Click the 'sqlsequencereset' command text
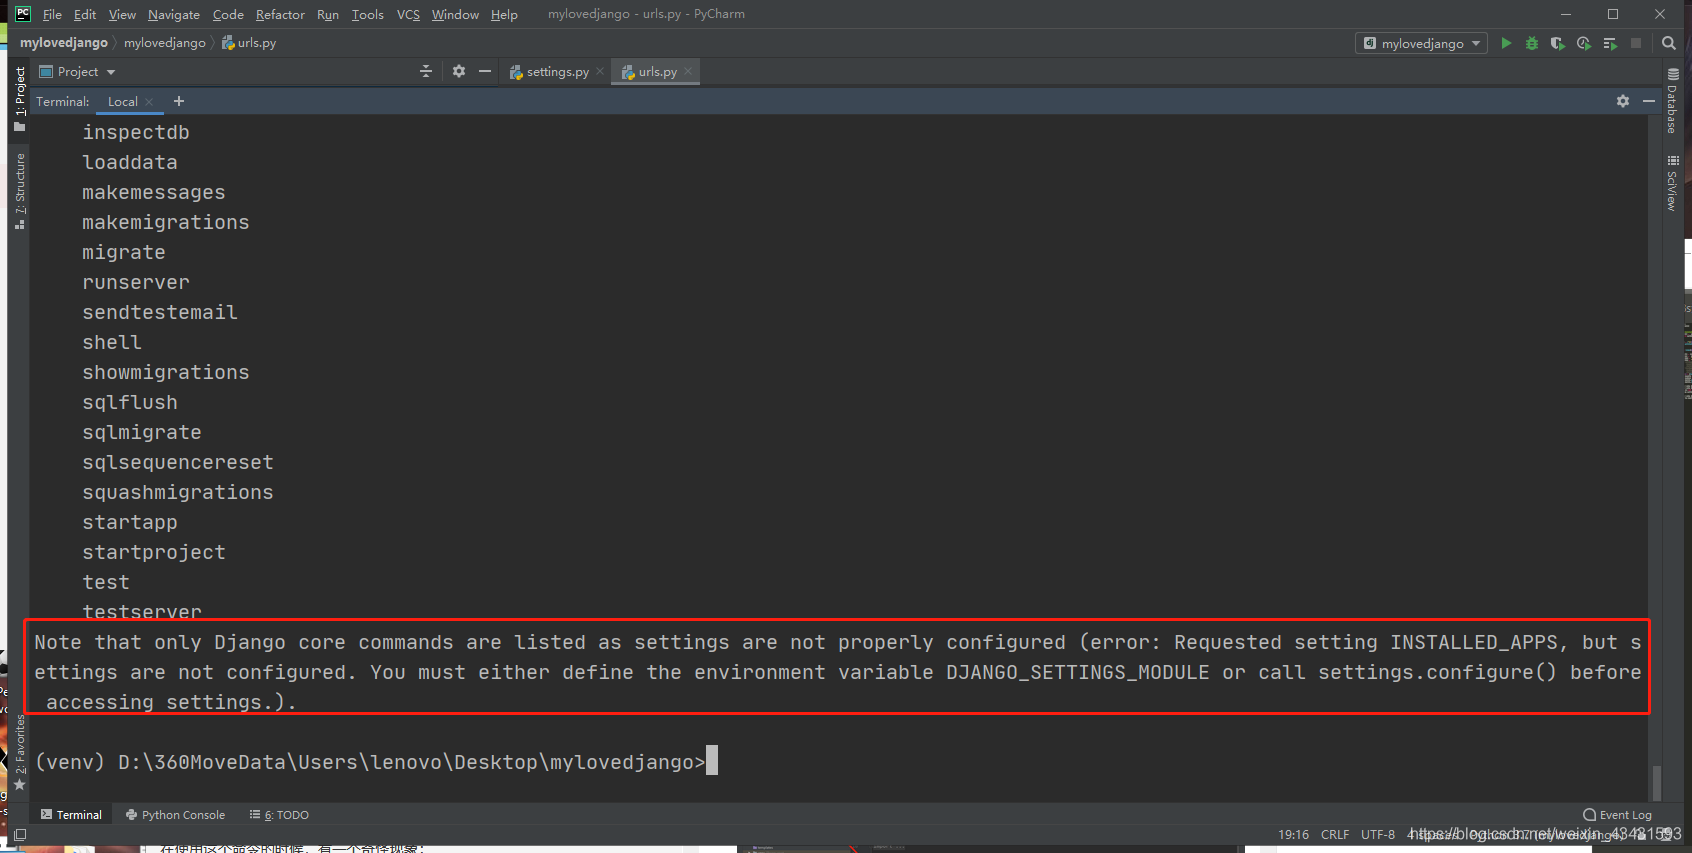The height and width of the screenshot is (853, 1692). pyautogui.click(x=178, y=462)
